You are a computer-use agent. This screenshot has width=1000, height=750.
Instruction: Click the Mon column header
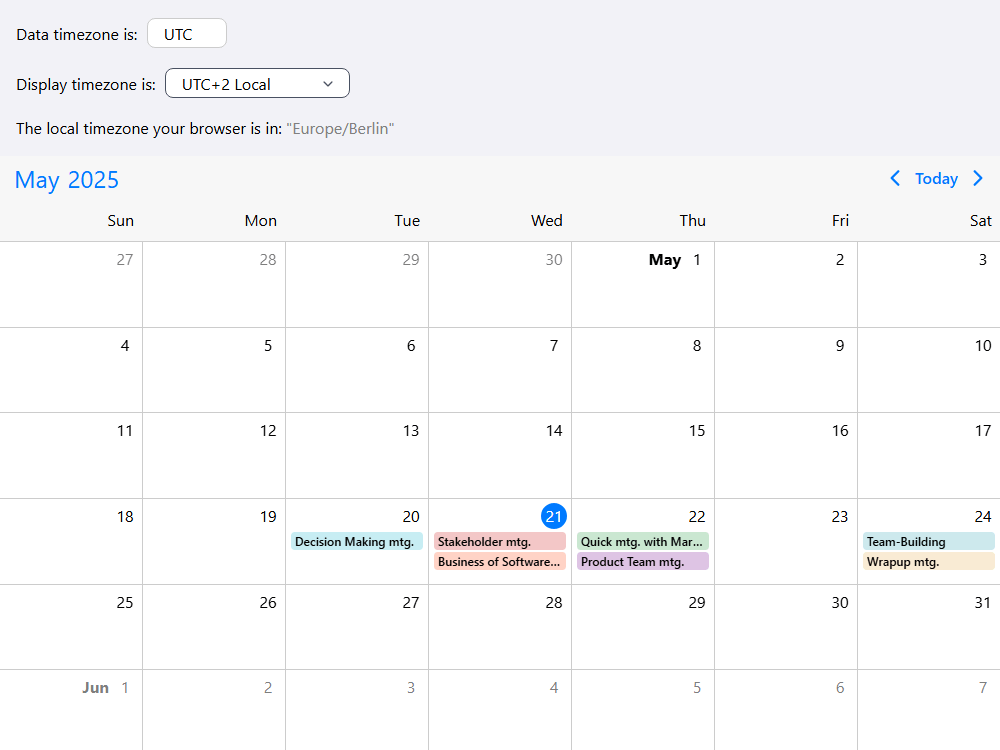(x=261, y=221)
